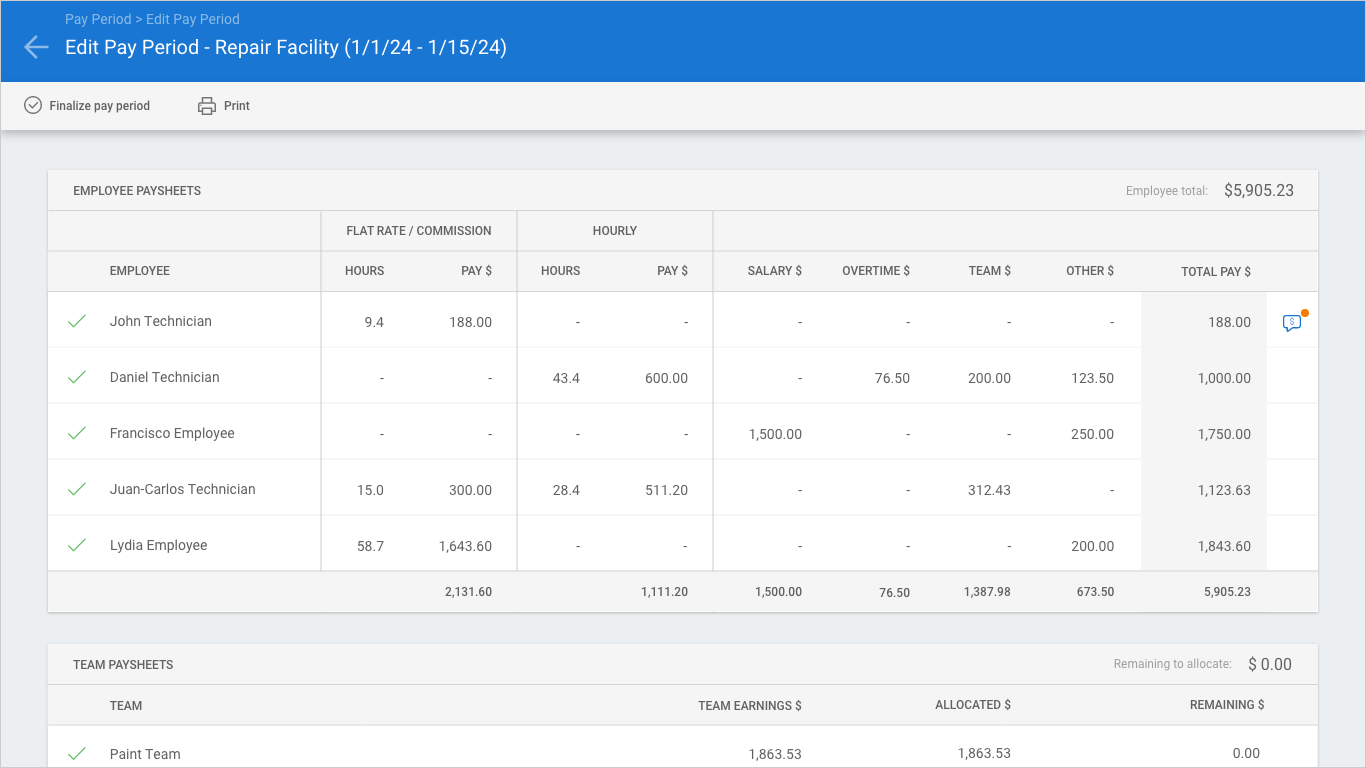Click the Pay Period breadcrumb link

[x=97, y=19]
